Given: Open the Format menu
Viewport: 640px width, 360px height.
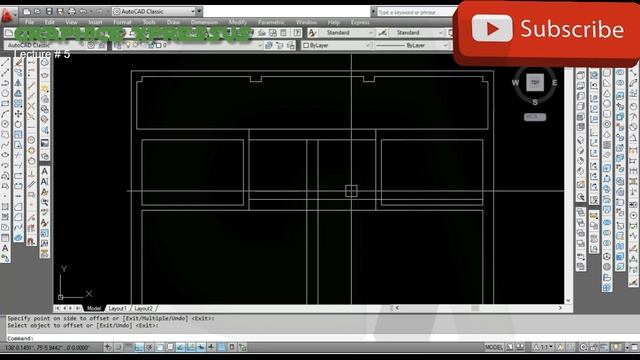Looking at the screenshot, I should [122, 22].
